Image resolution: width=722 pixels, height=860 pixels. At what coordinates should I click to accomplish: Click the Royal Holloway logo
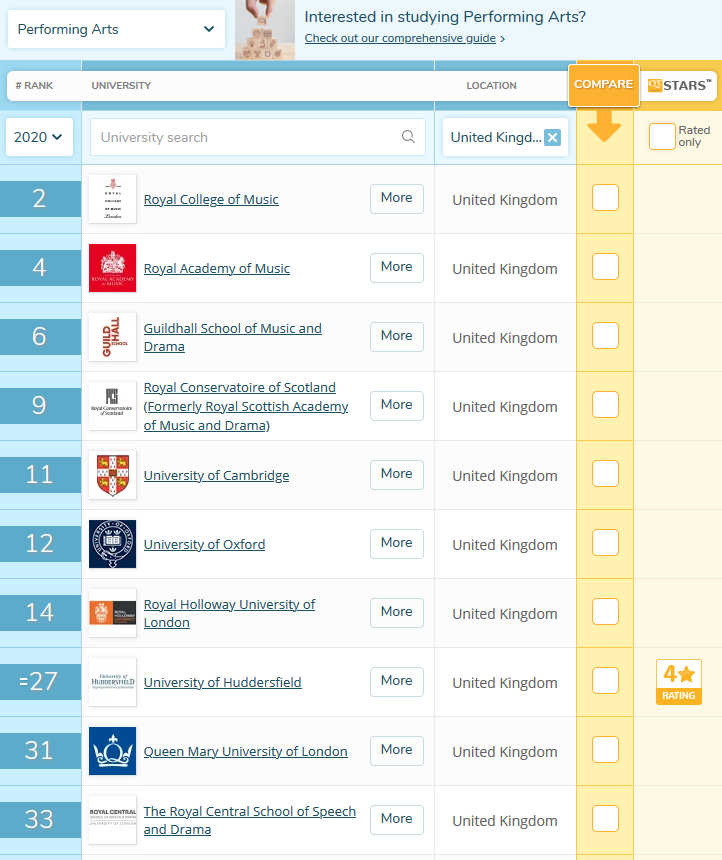[112, 613]
